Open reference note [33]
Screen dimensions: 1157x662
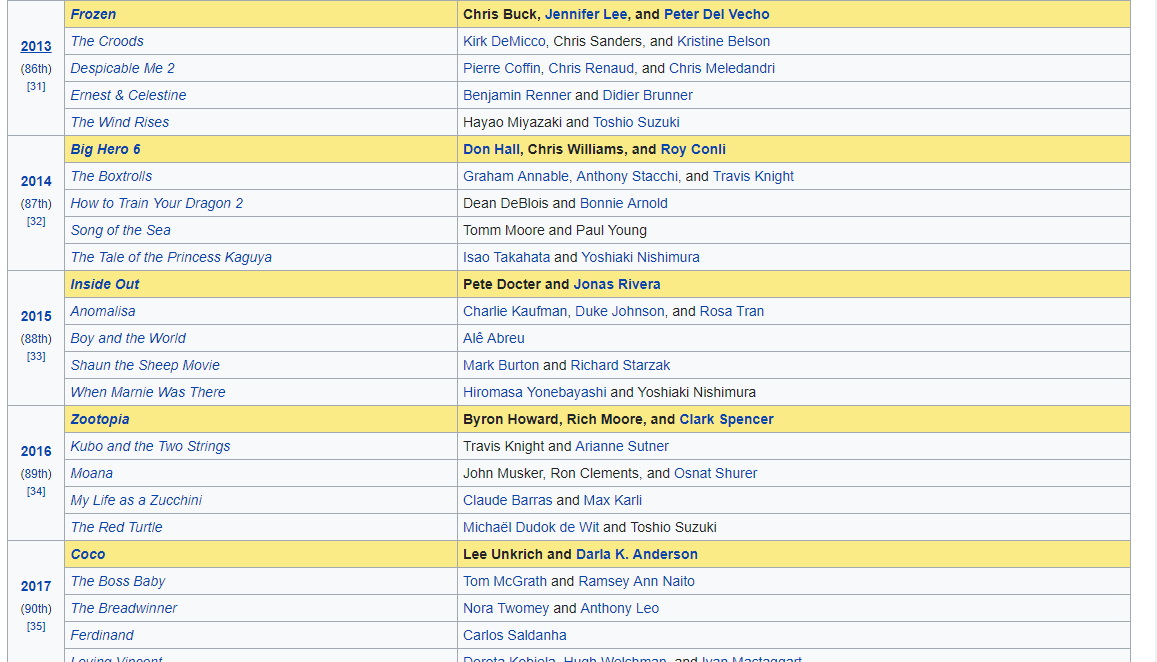pyautogui.click(x=36, y=356)
